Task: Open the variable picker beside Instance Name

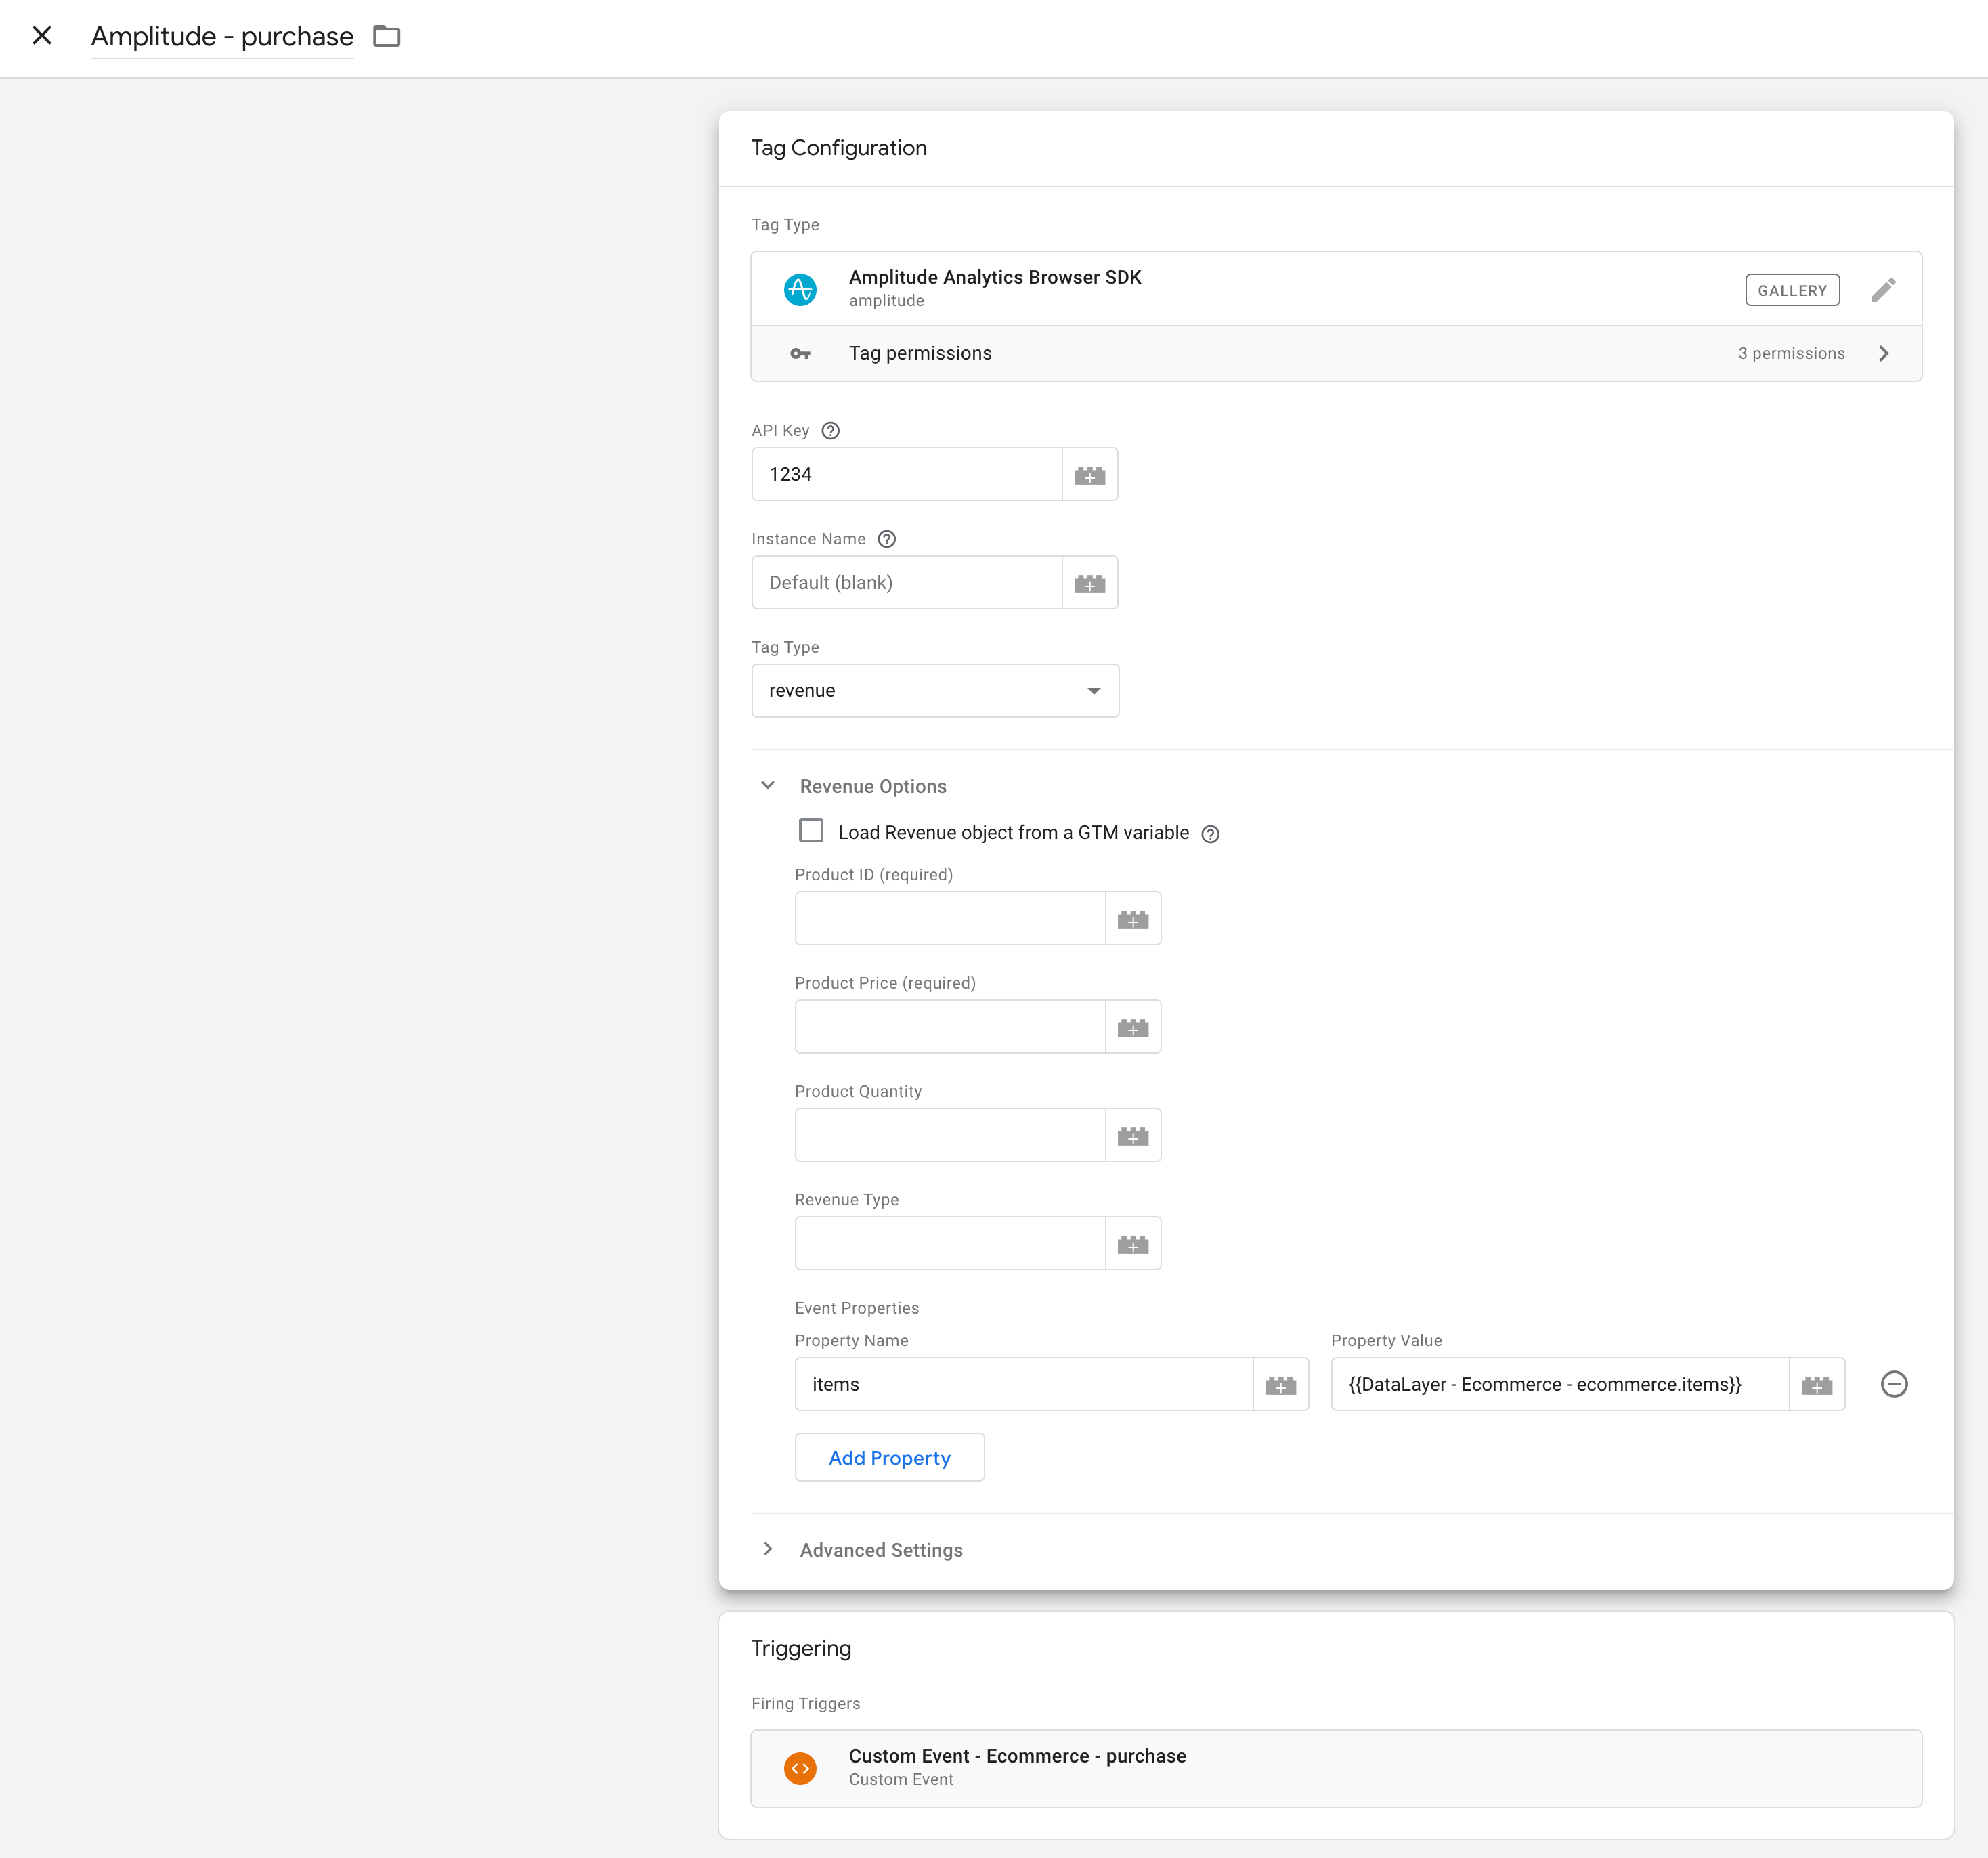Action: 1089,583
